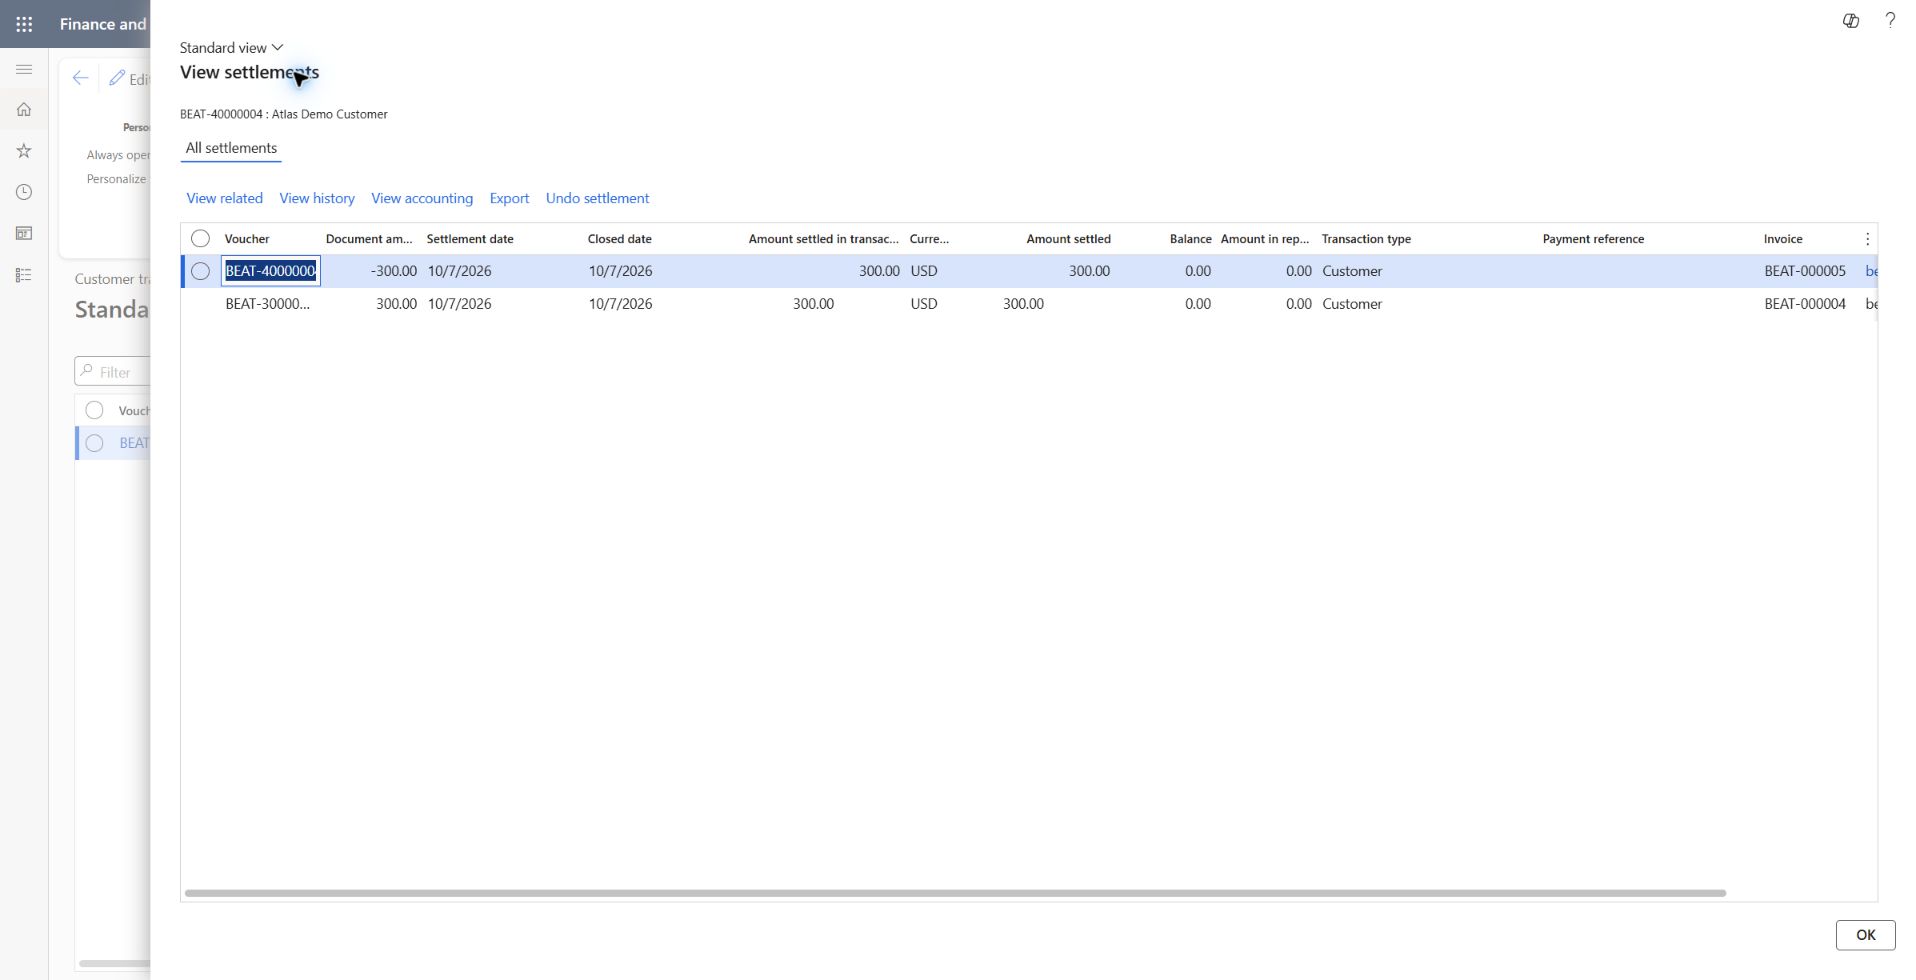
Task: Click the Filter box in background page
Action: point(113,372)
